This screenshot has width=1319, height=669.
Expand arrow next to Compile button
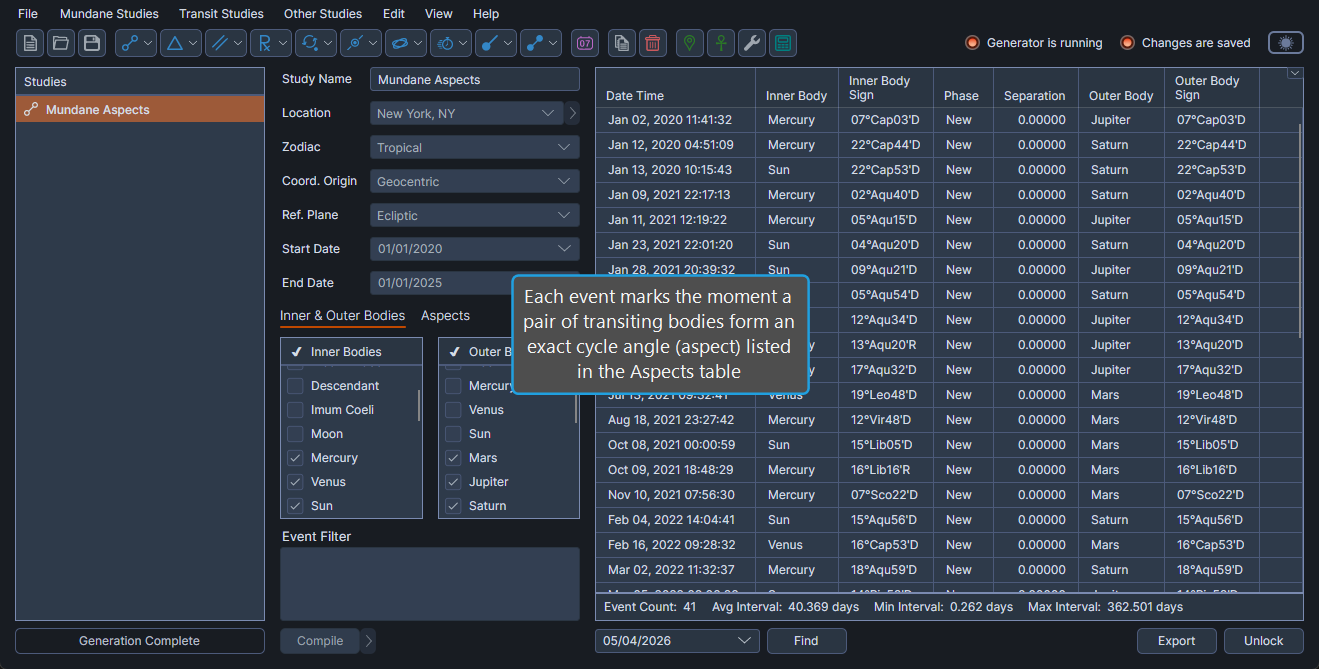point(369,641)
